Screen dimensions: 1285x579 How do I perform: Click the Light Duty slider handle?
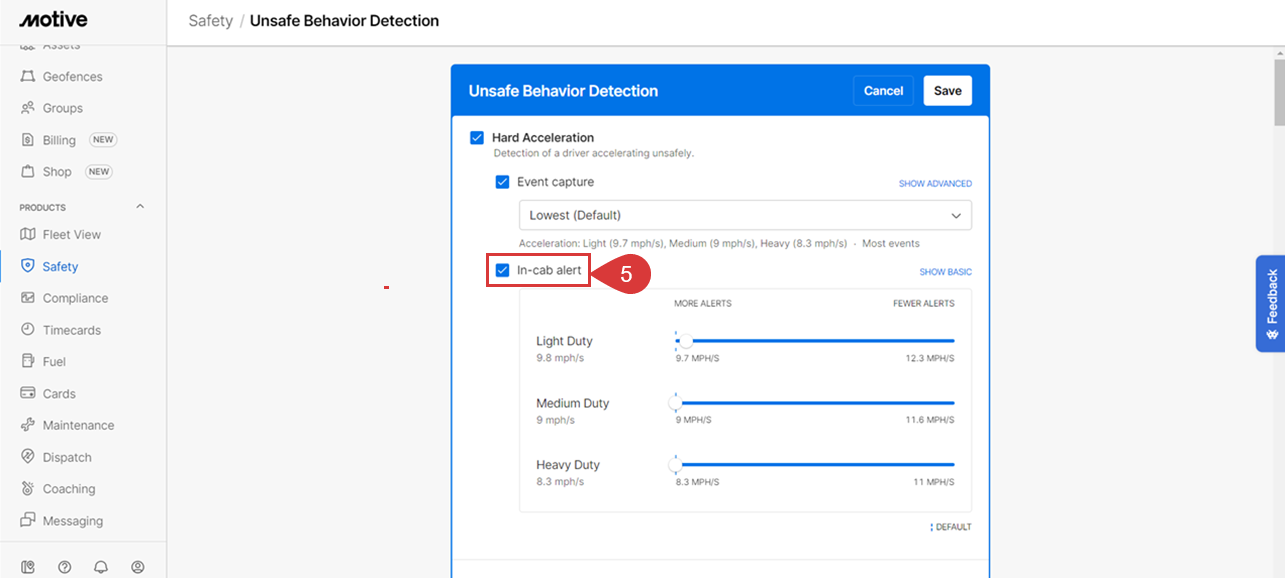coord(685,341)
